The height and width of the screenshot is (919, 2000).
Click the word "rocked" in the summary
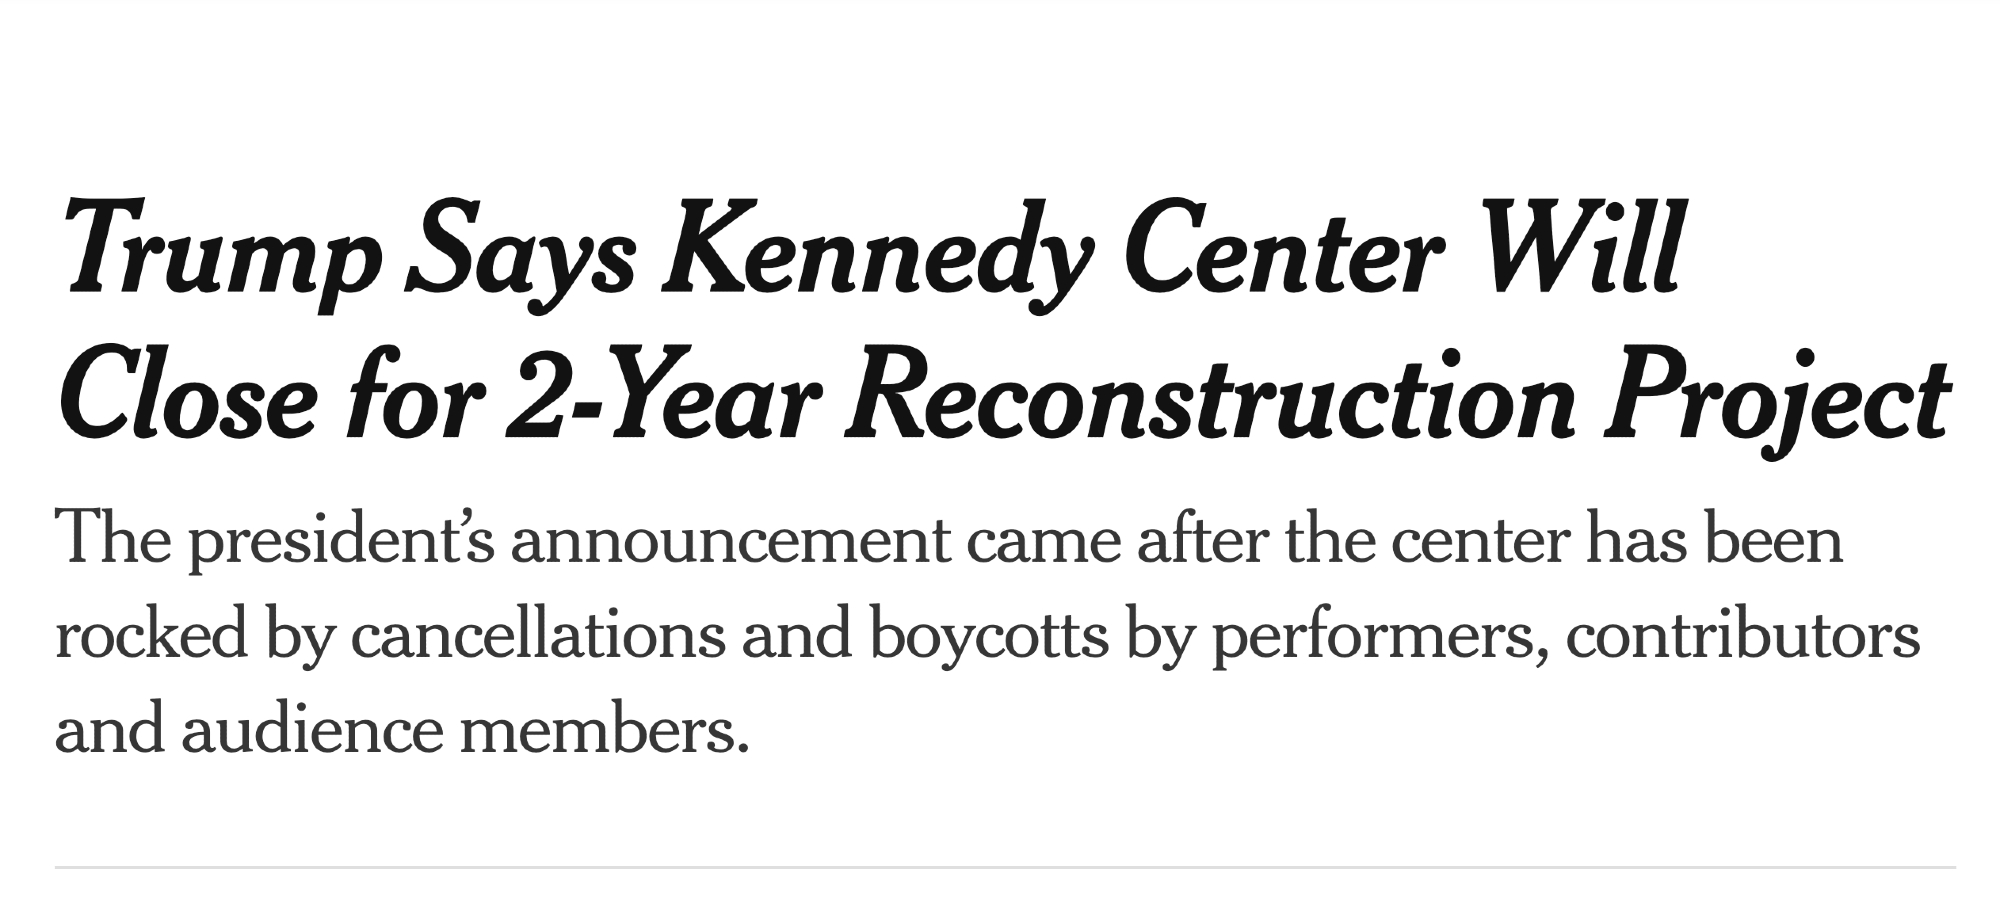(x=151, y=636)
